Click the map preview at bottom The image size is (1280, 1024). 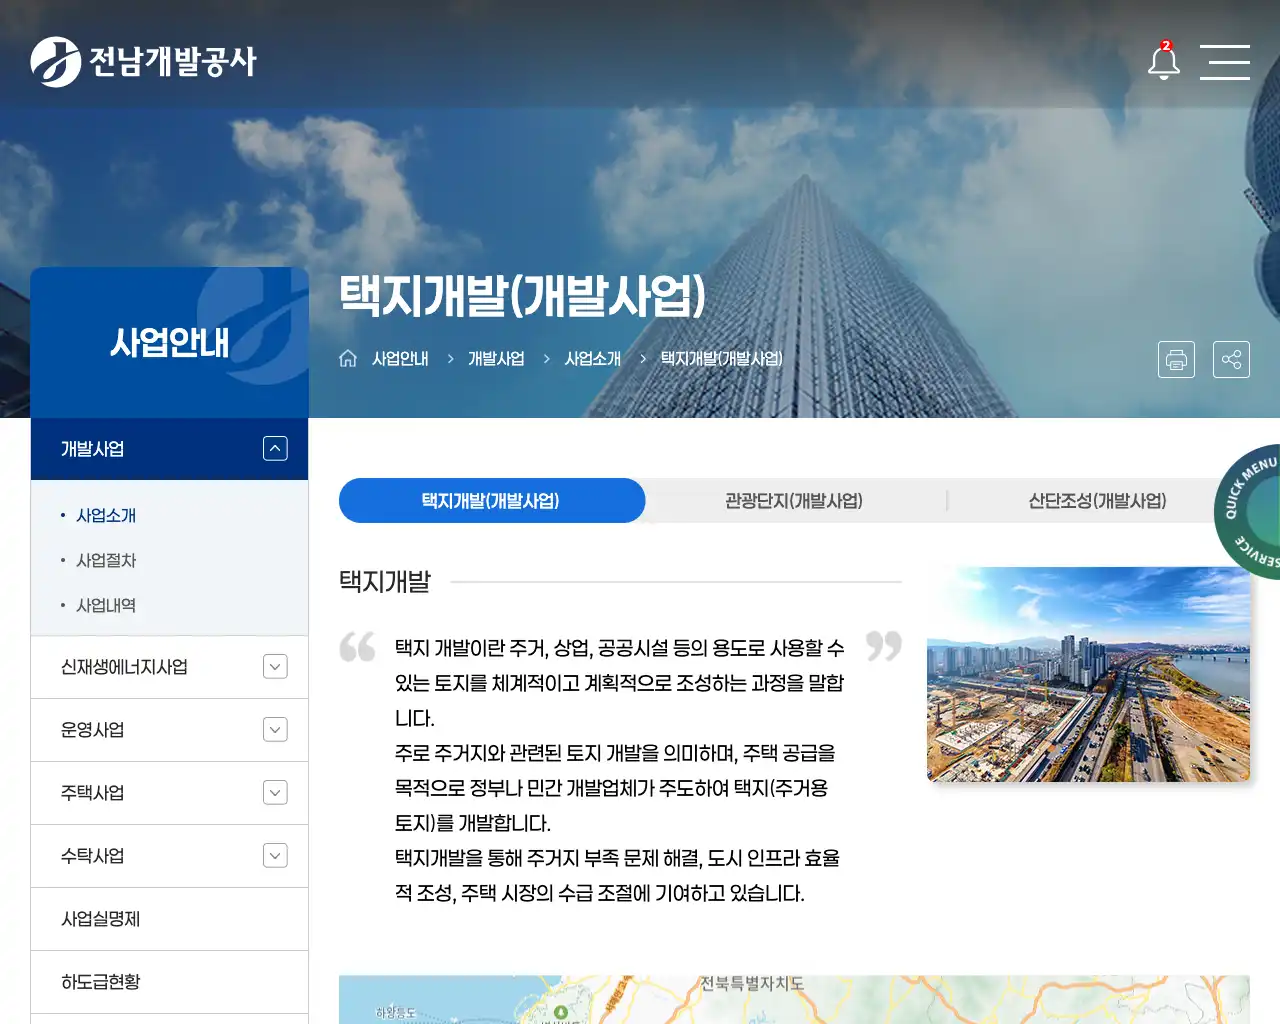coord(794,999)
